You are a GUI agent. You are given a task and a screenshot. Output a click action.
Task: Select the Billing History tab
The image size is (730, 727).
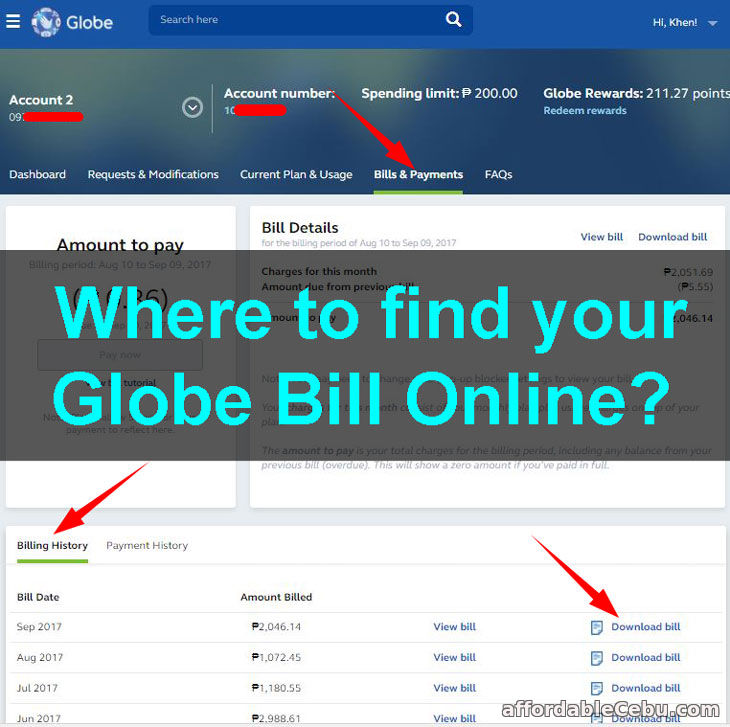point(52,545)
